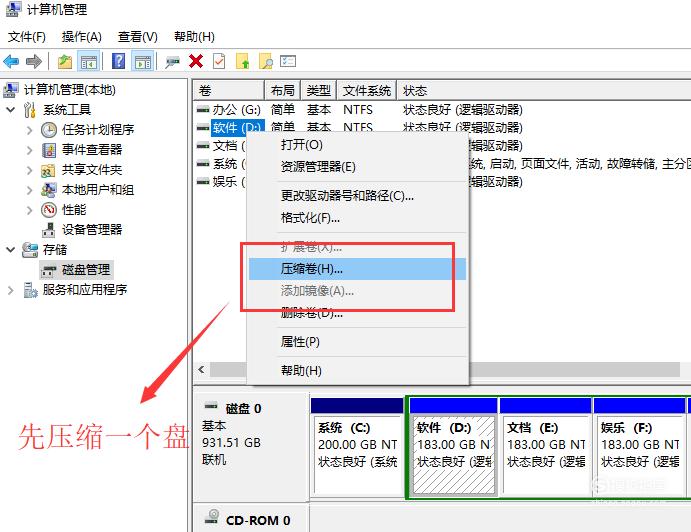Open the 帮助(H) menu in menu bar
691x532 pixels.
pos(194,37)
